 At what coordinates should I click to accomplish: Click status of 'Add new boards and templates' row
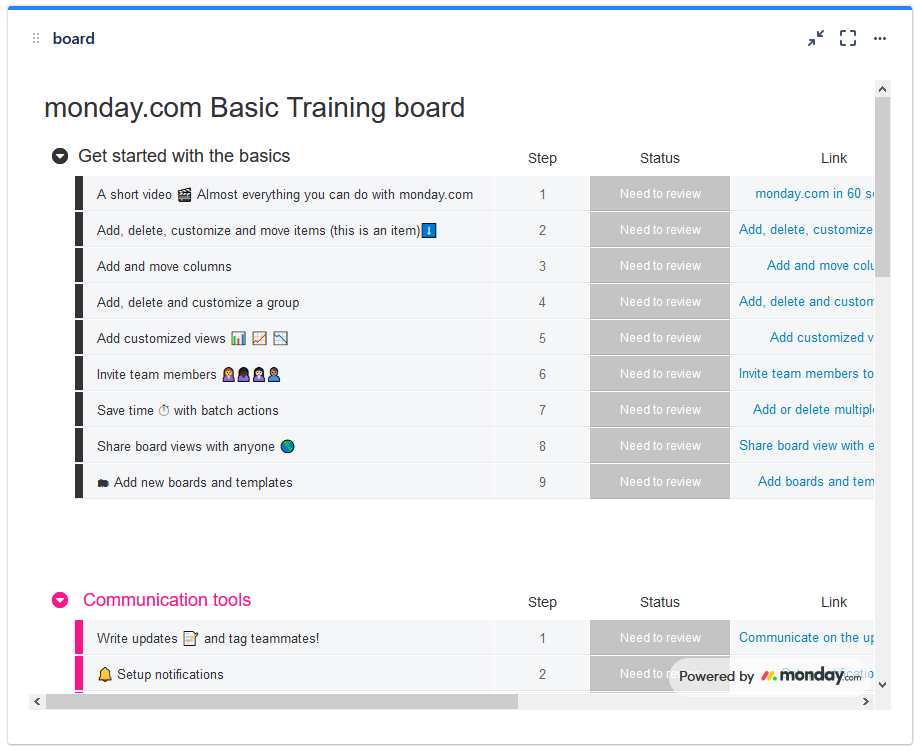(x=660, y=482)
